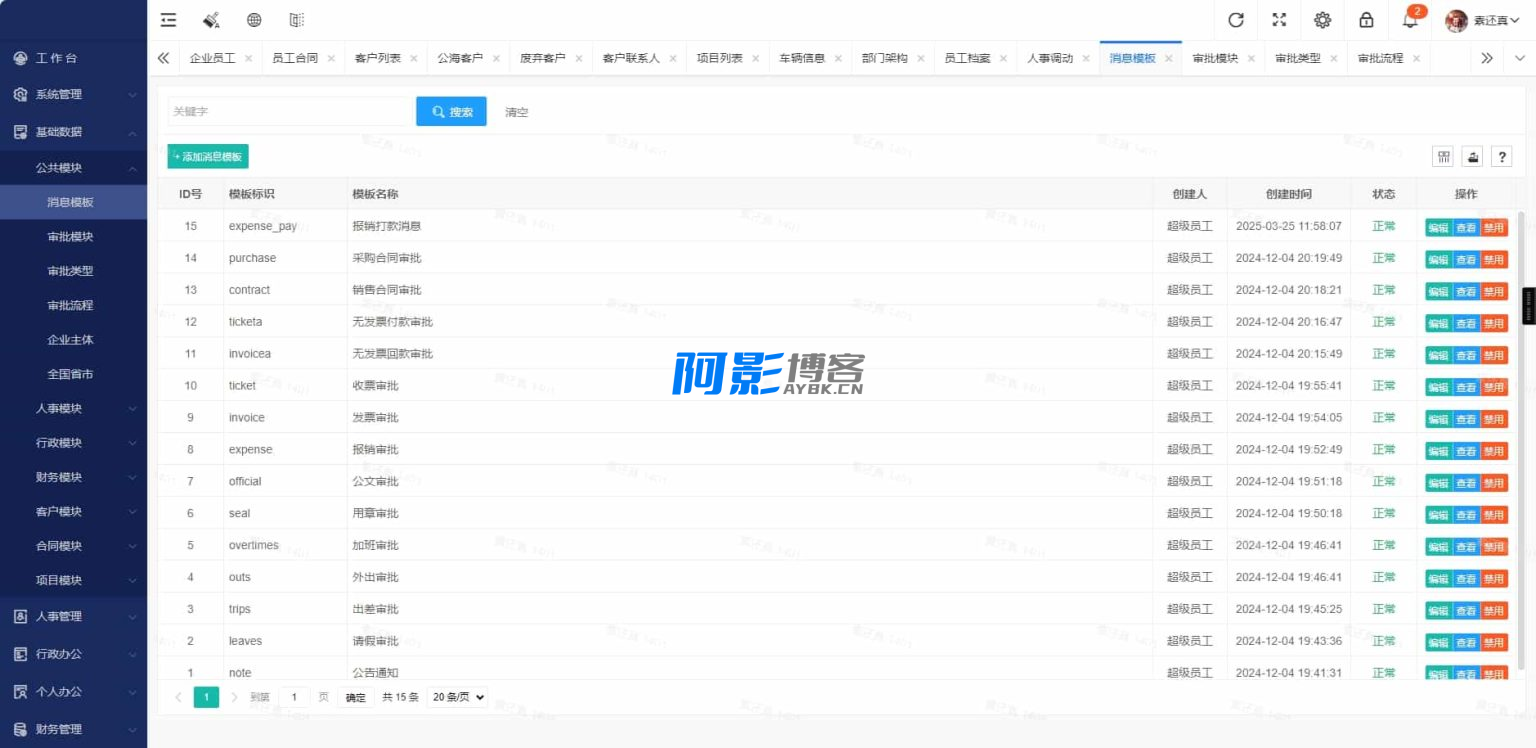Disable the purchase template row
Image resolution: width=1536 pixels, height=748 pixels.
[x=1493, y=259]
